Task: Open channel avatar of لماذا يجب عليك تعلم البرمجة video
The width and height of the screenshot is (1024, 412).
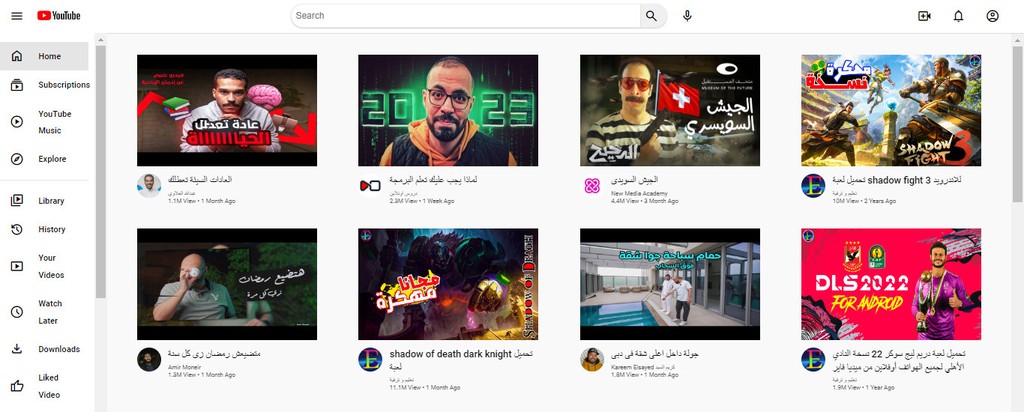Action: point(370,185)
